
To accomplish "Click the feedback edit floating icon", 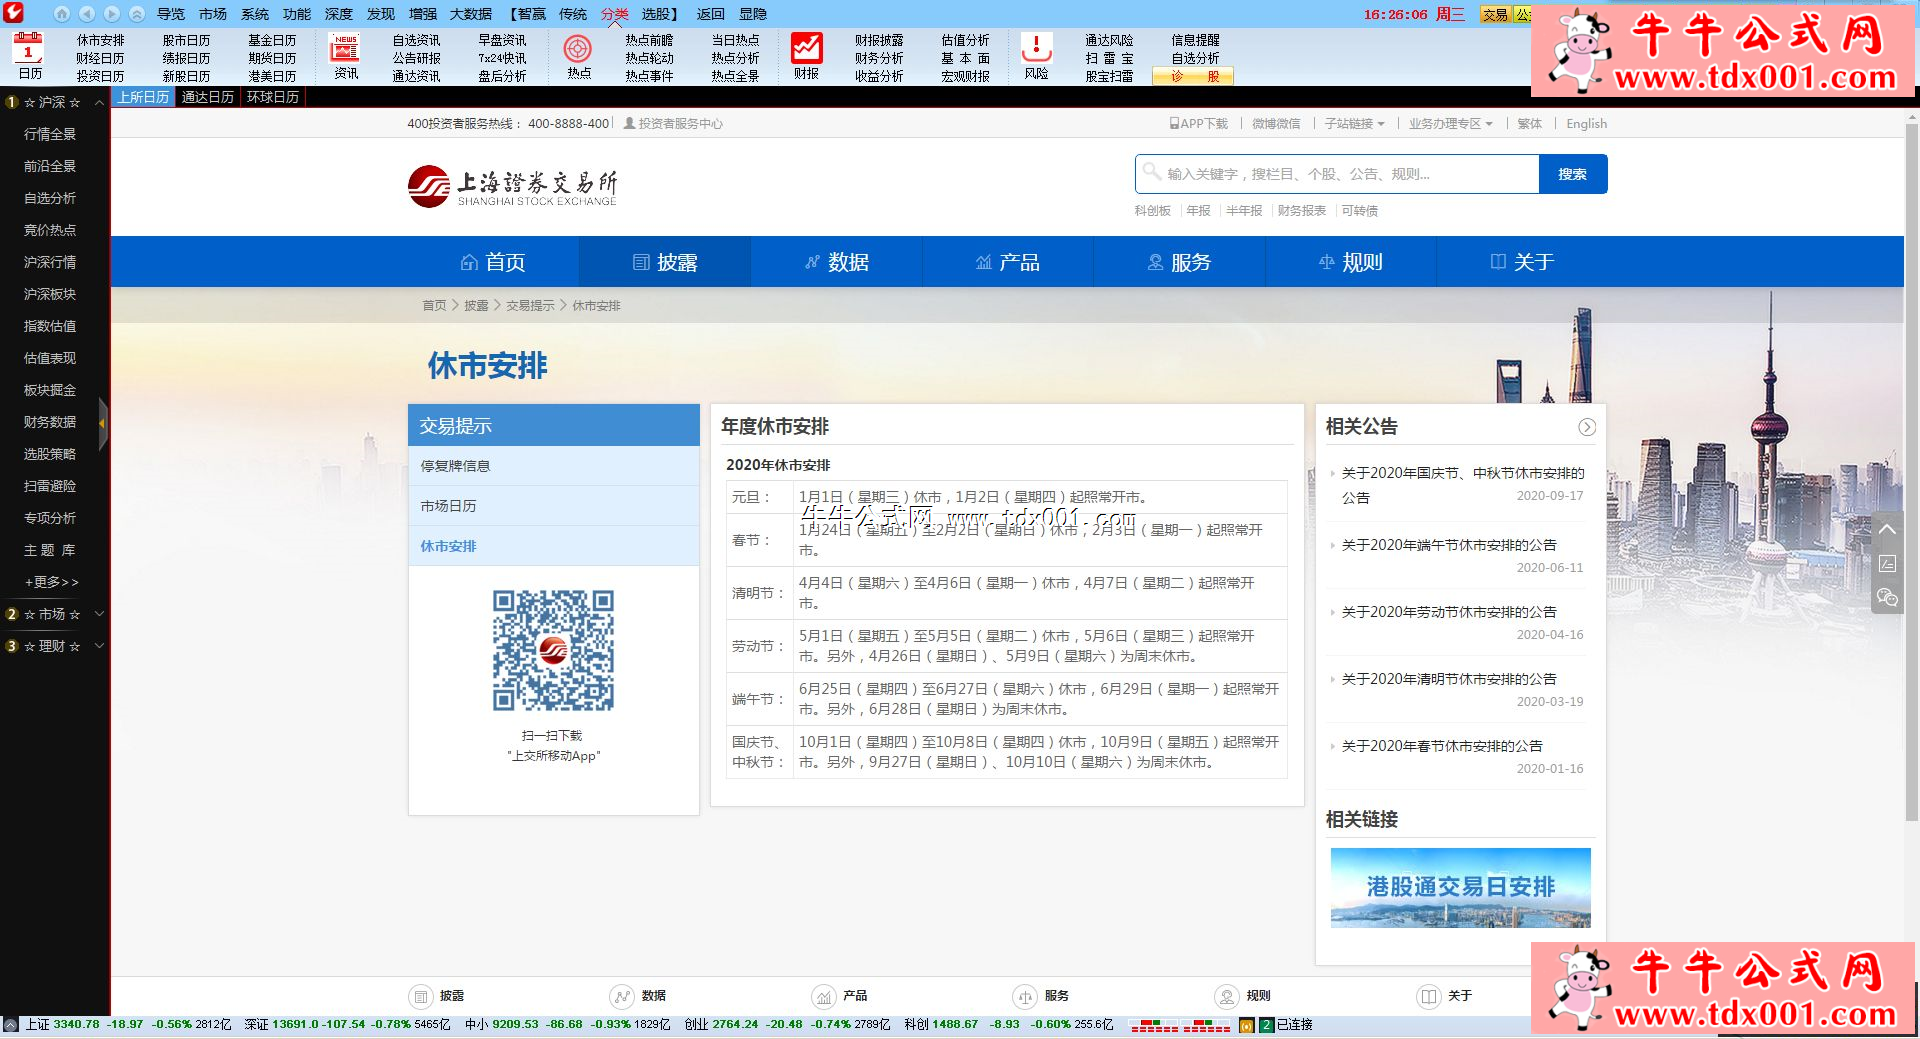I will pos(1887,563).
